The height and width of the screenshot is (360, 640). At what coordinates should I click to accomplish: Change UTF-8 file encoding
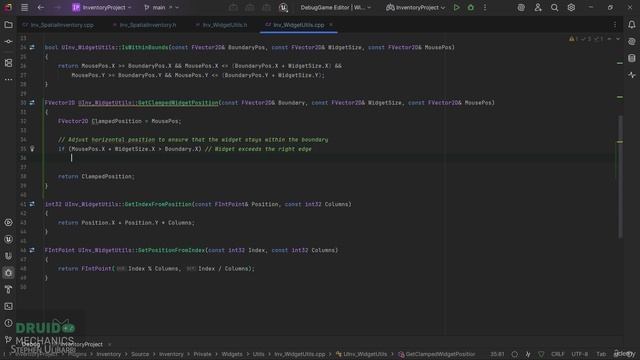(580, 354)
